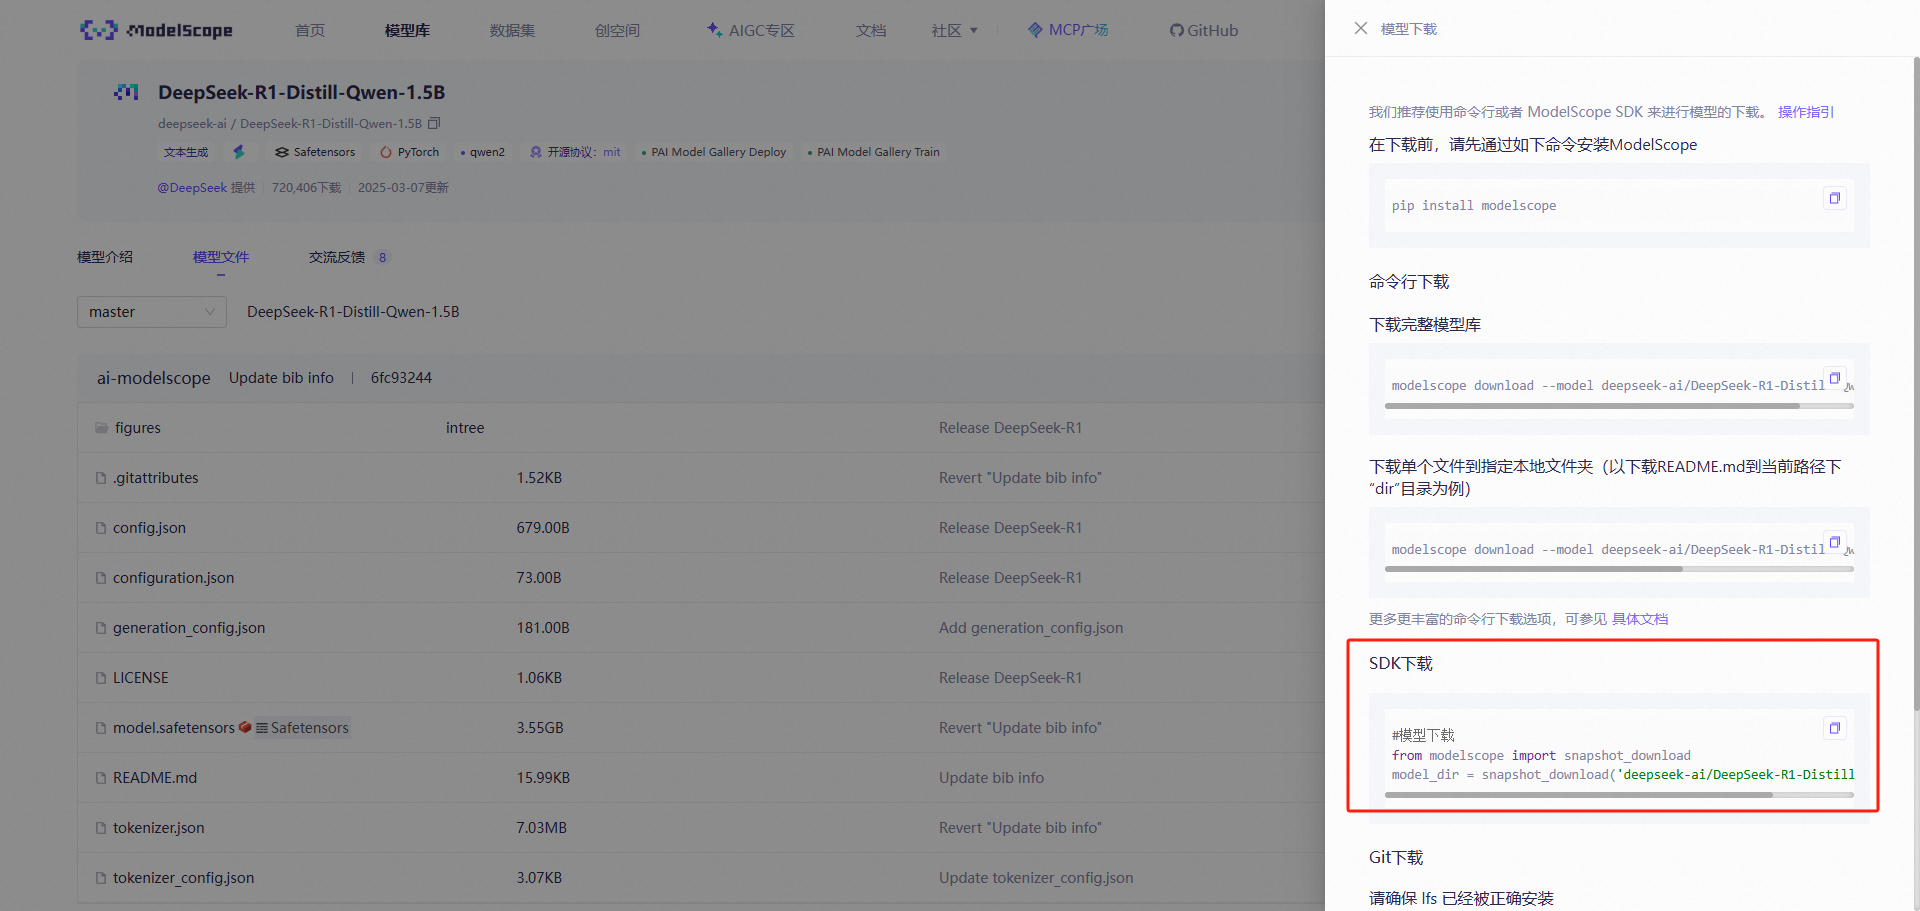Click the 文本生成 task tag

pos(186,152)
